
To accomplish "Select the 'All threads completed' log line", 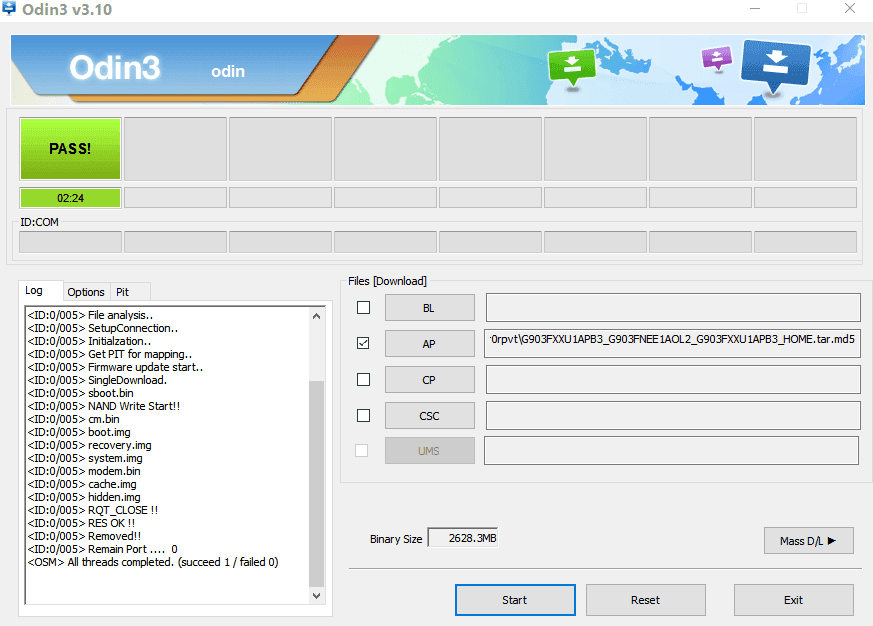I will point(153,562).
